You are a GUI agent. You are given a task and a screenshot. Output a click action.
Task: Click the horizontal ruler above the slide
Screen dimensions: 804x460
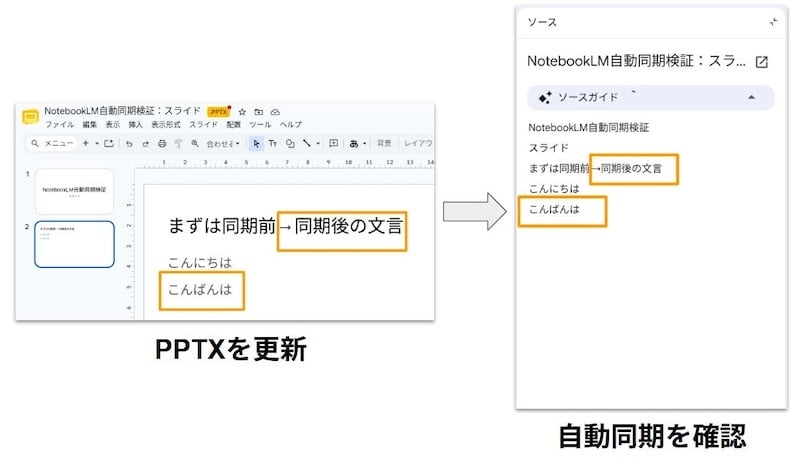285,163
